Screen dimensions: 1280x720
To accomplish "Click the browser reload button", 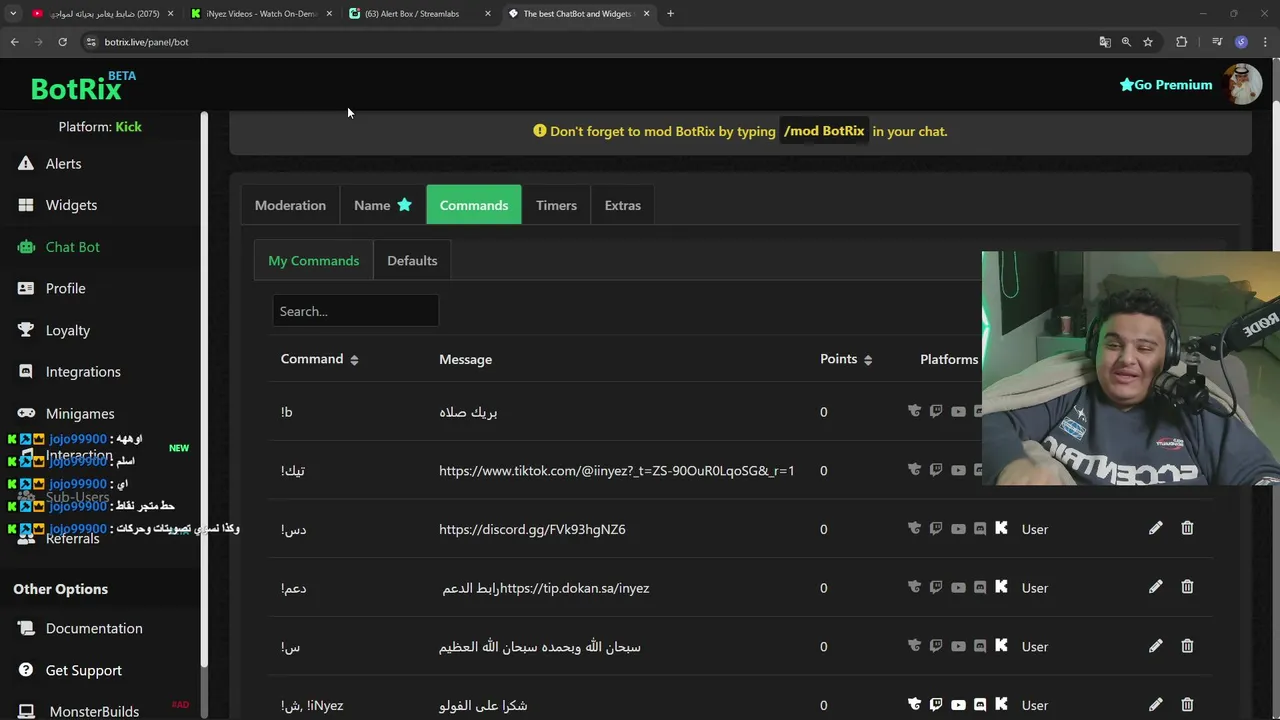I will [62, 42].
